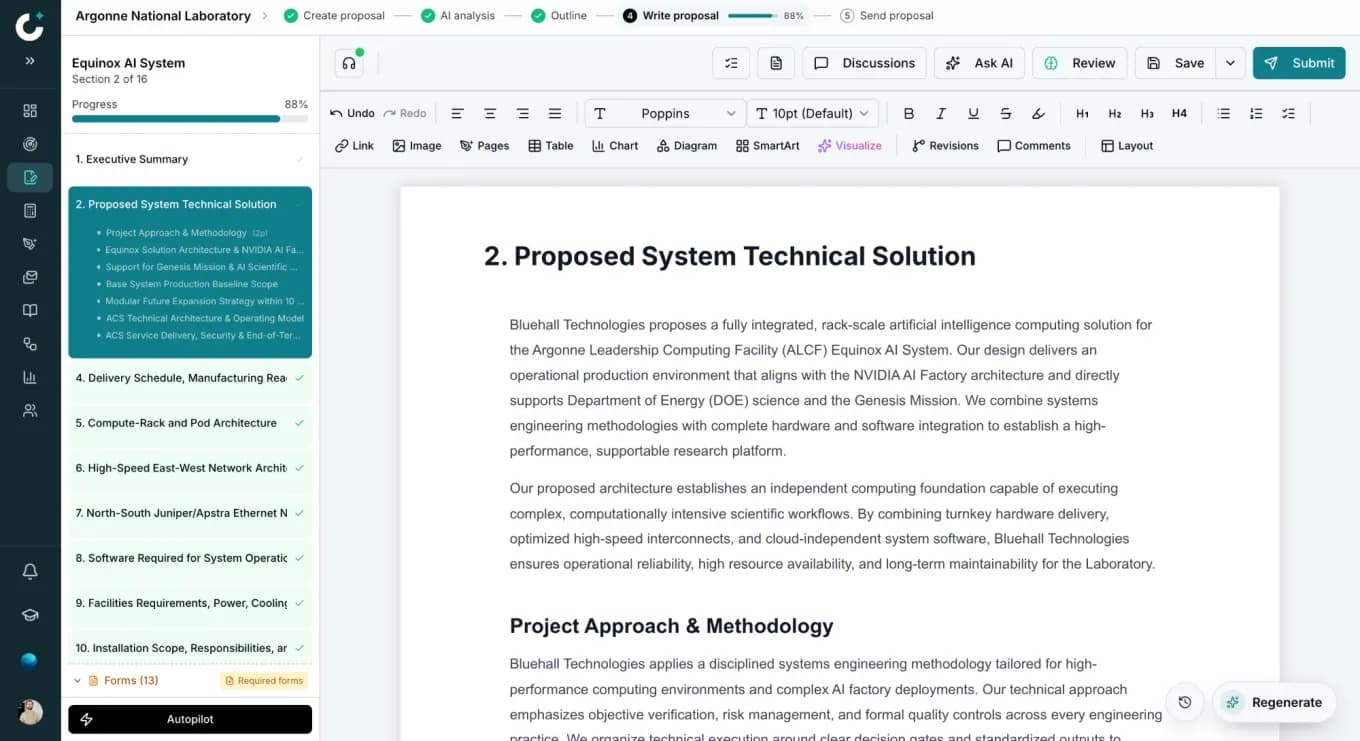1360x741 pixels.
Task: Start Autopilot
Action: pyautogui.click(x=190, y=719)
